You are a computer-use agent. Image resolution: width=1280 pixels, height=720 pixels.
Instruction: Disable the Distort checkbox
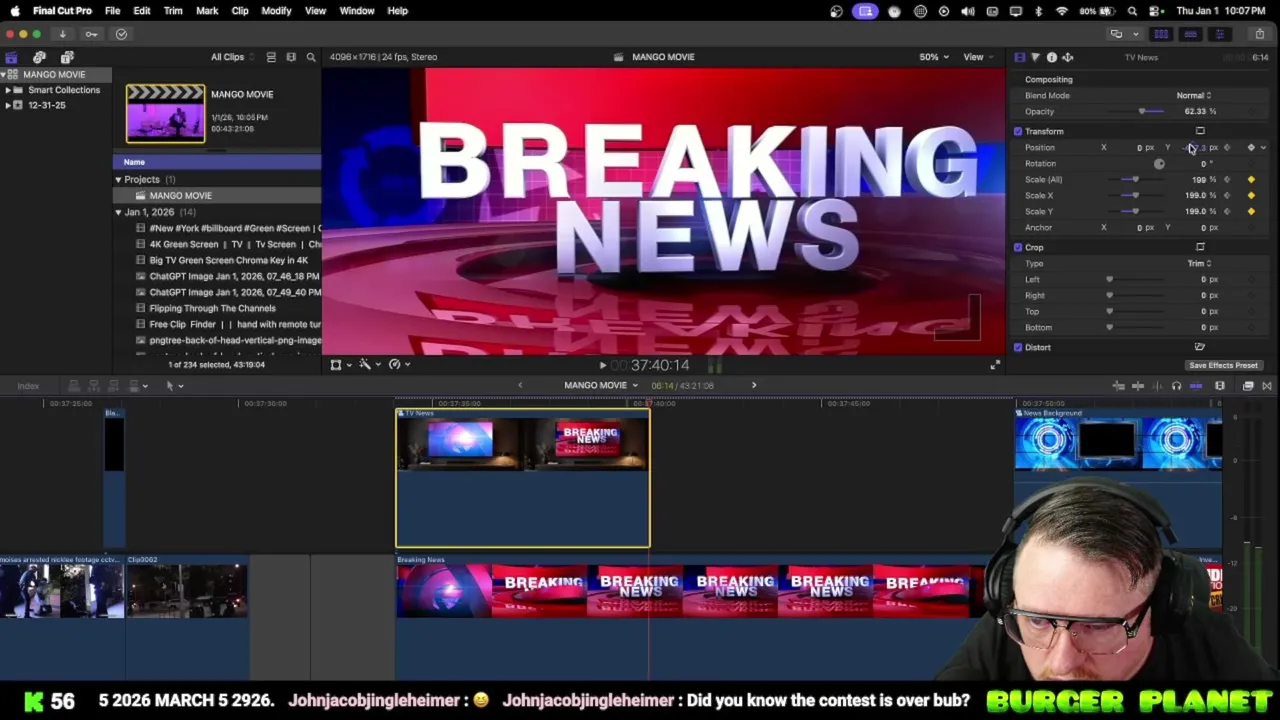(1018, 347)
